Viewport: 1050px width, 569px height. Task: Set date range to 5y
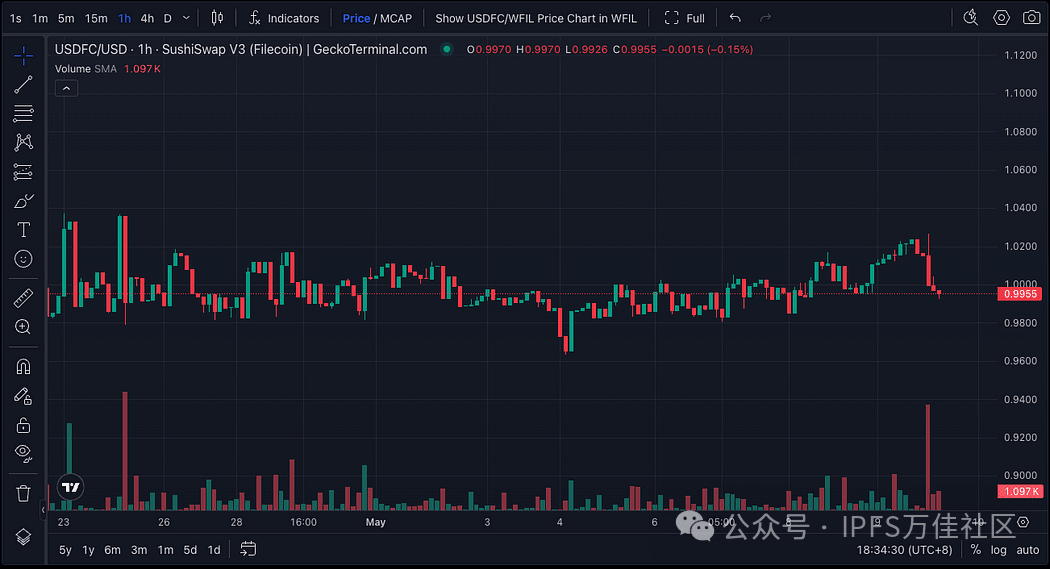[x=65, y=550]
